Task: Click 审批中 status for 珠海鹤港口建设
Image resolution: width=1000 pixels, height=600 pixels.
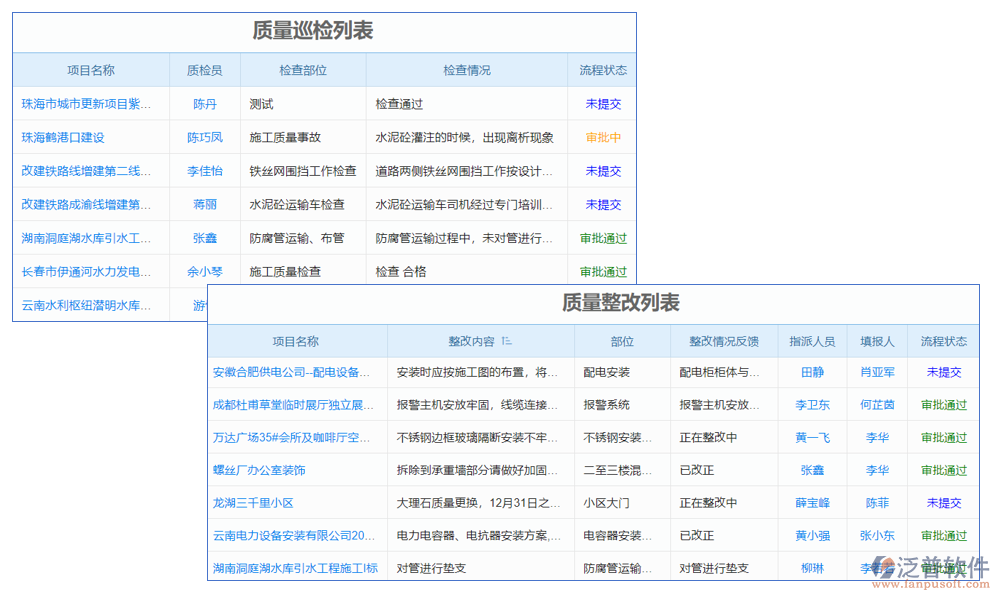Action: coord(603,137)
